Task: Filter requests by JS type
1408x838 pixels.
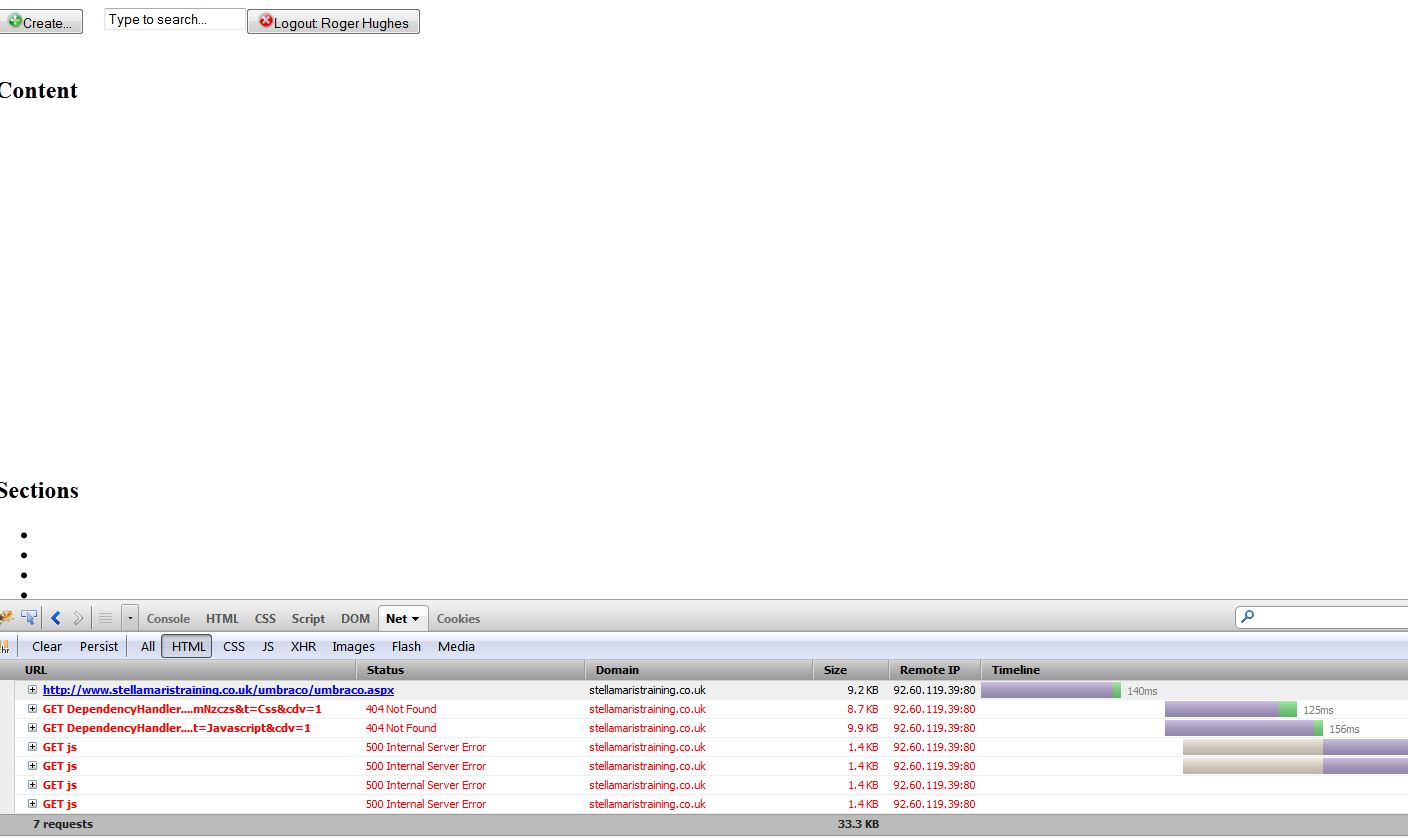Action: point(268,646)
